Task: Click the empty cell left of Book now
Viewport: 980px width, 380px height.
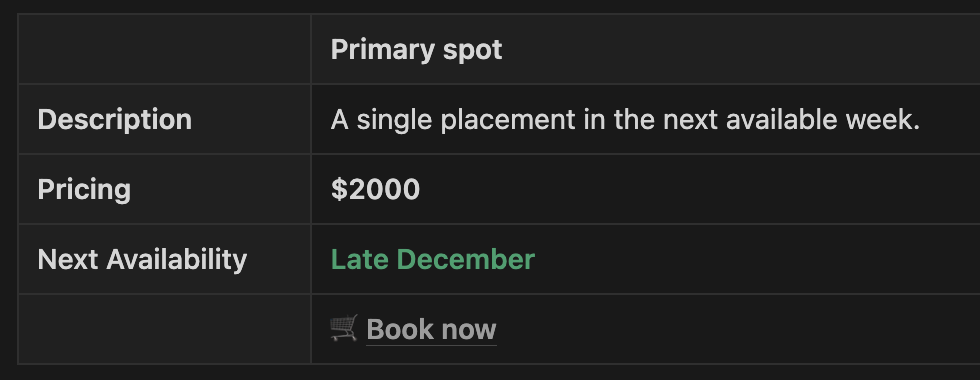Action: 165,329
